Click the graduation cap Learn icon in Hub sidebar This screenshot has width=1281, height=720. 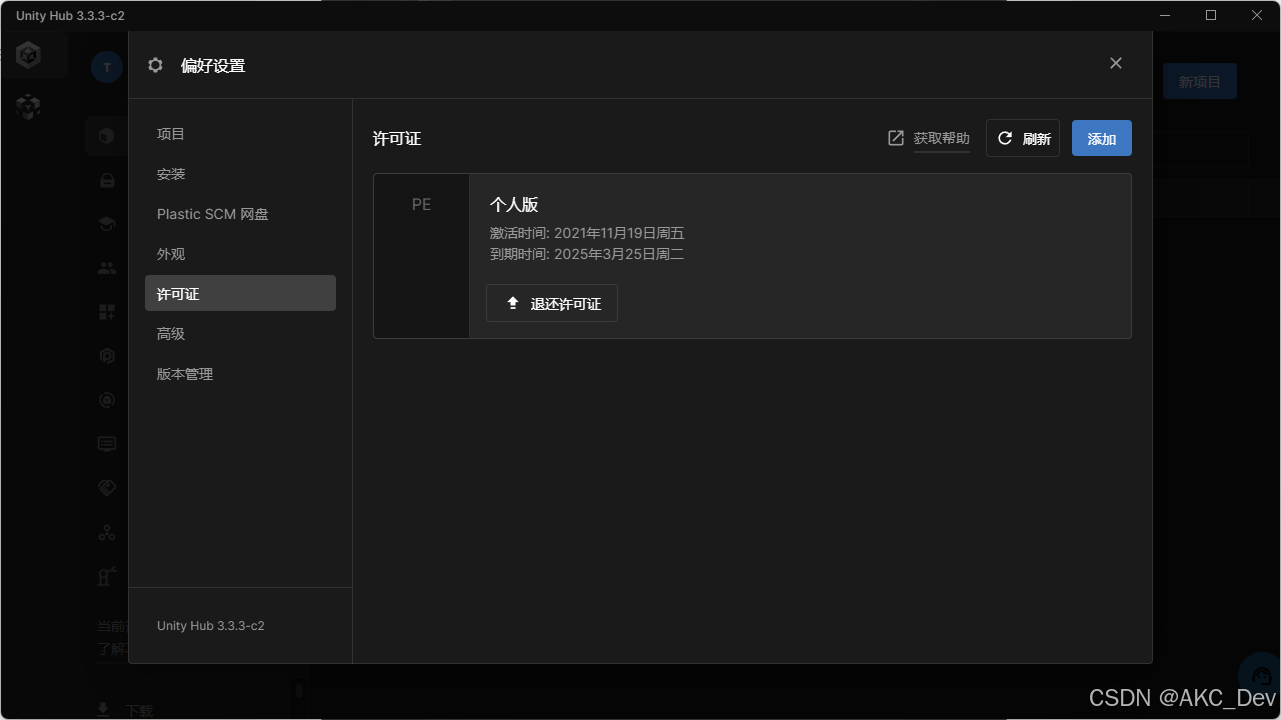(x=107, y=224)
